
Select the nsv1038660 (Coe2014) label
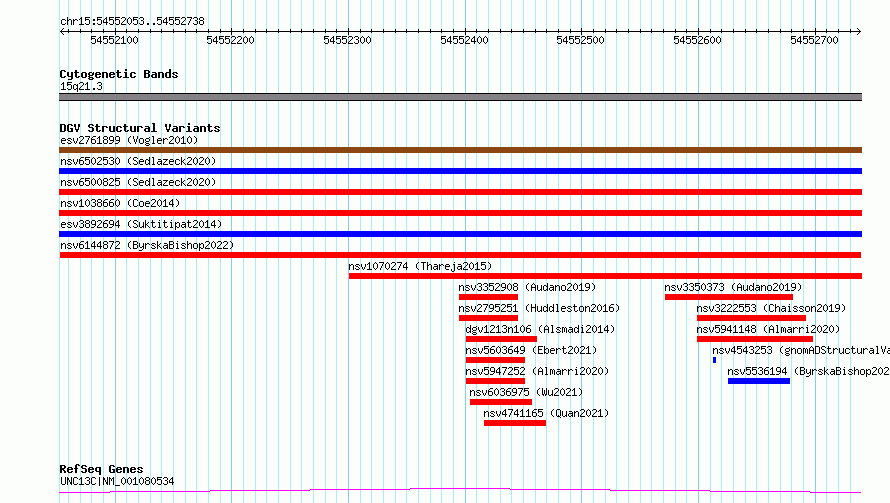(x=120, y=203)
